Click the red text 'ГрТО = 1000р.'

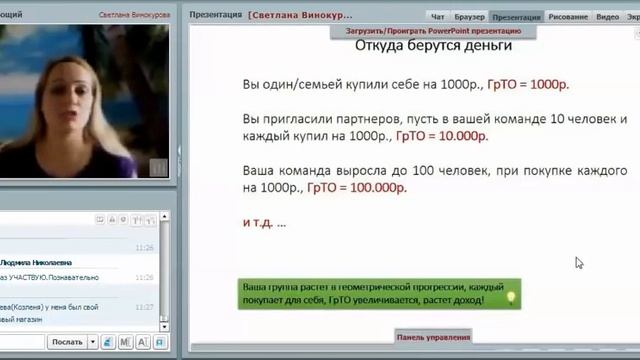click(528, 84)
